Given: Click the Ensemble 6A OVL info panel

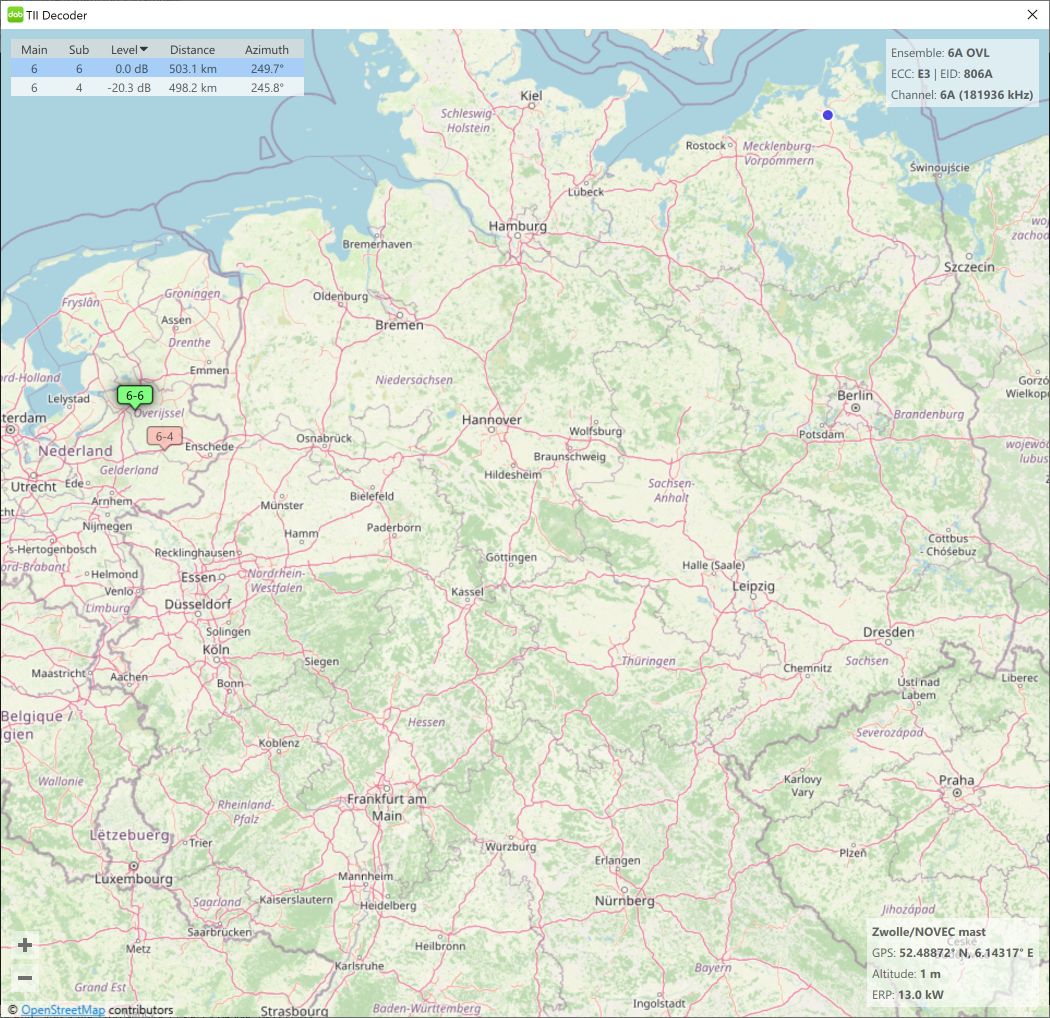Looking at the screenshot, I should [x=961, y=73].
